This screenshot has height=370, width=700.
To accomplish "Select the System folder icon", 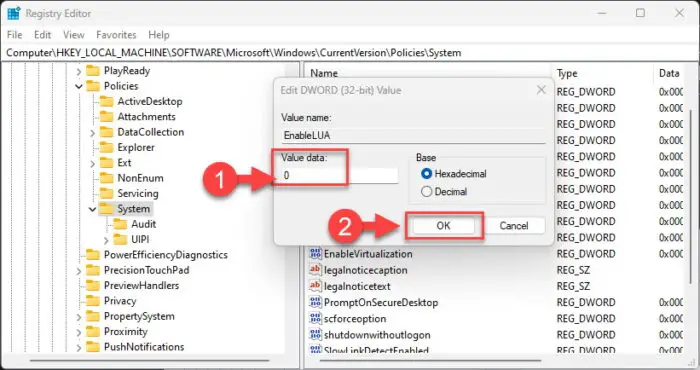I will (x=106, y=208).
